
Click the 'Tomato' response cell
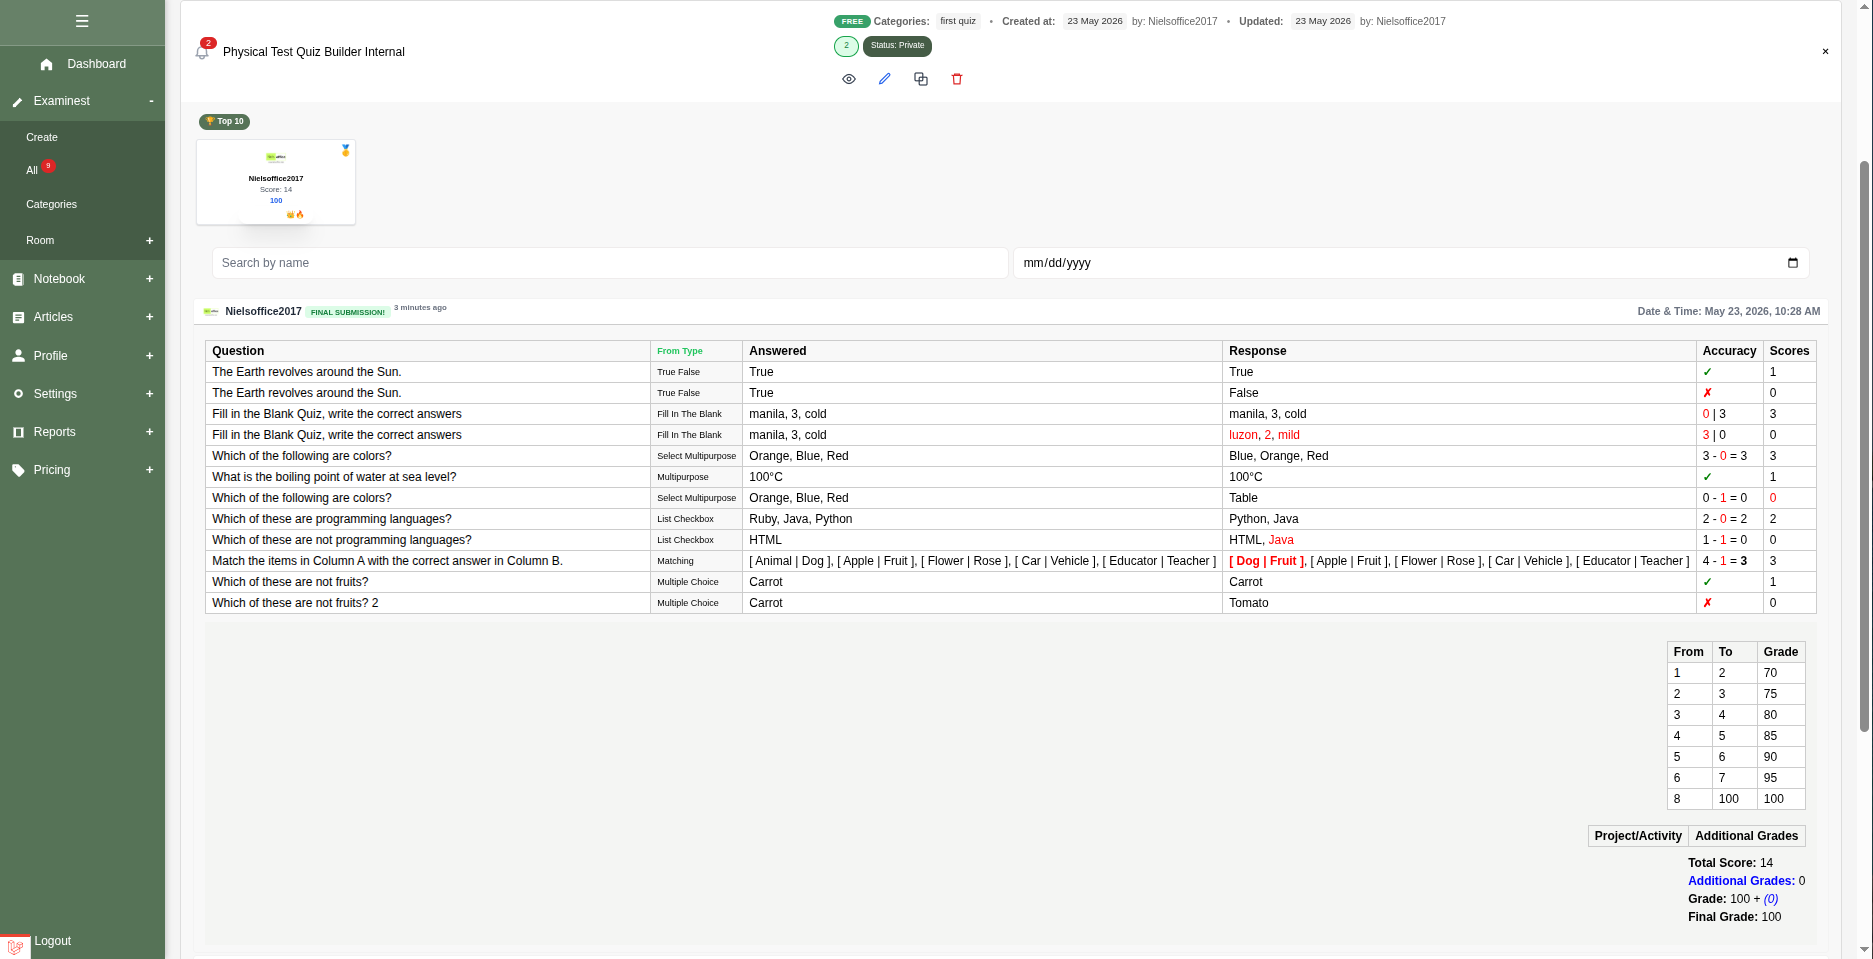(x=1459, y=603)
